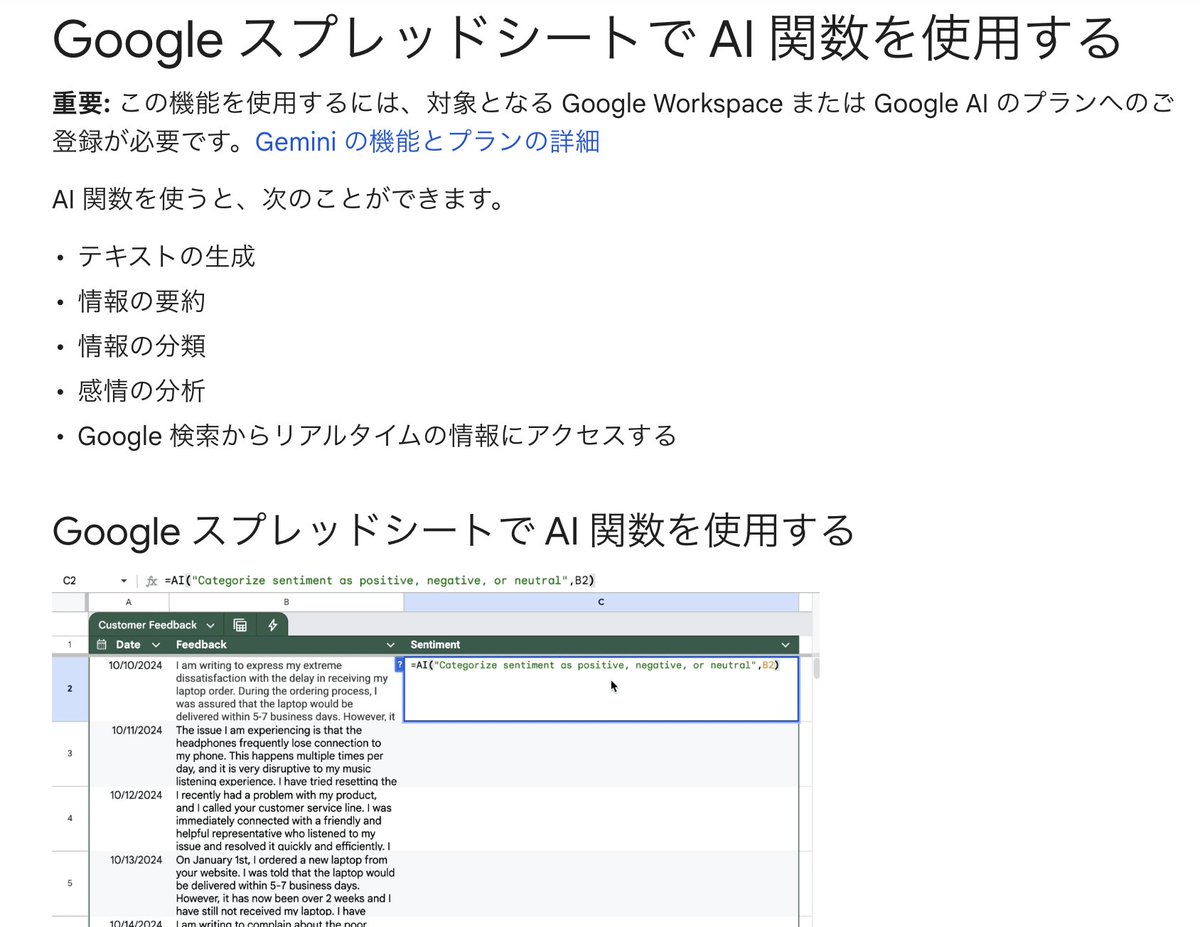
Task: Click feedback cell starting 'On January 1st'
Action: (286, 883)
